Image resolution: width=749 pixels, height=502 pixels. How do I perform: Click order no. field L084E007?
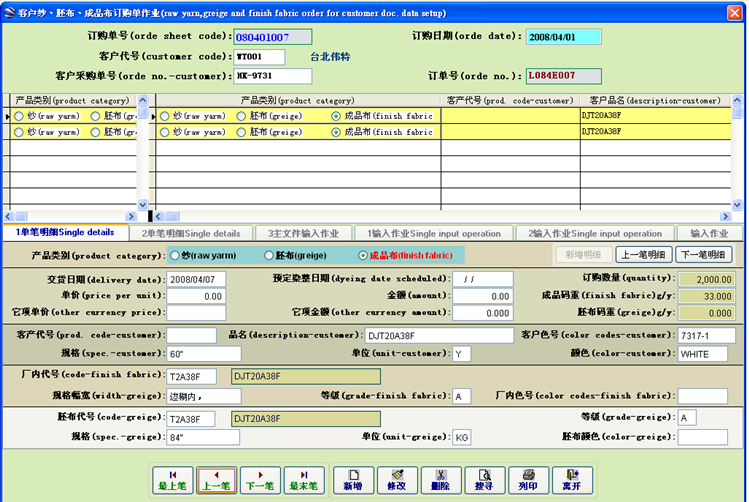point(564,76)
